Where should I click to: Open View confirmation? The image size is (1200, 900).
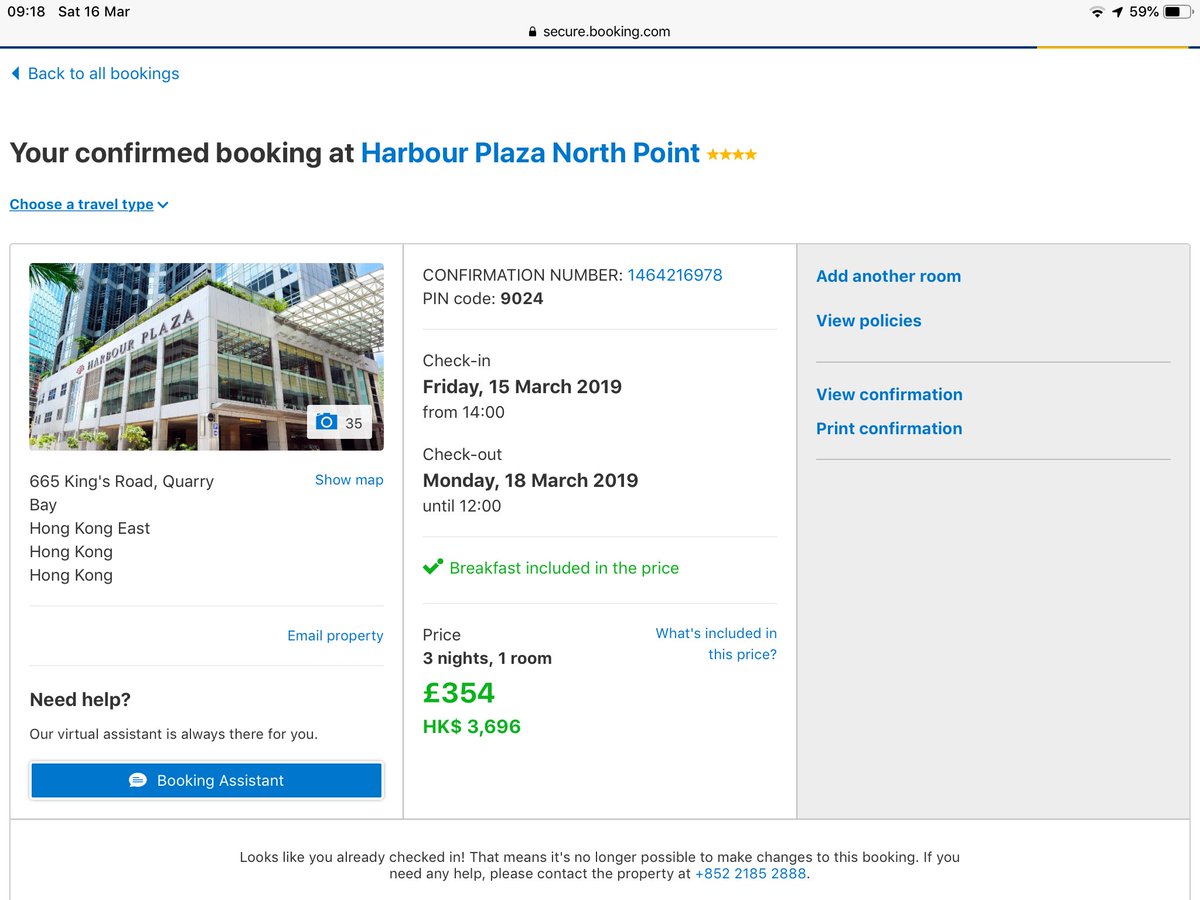(x=889, y=394)
